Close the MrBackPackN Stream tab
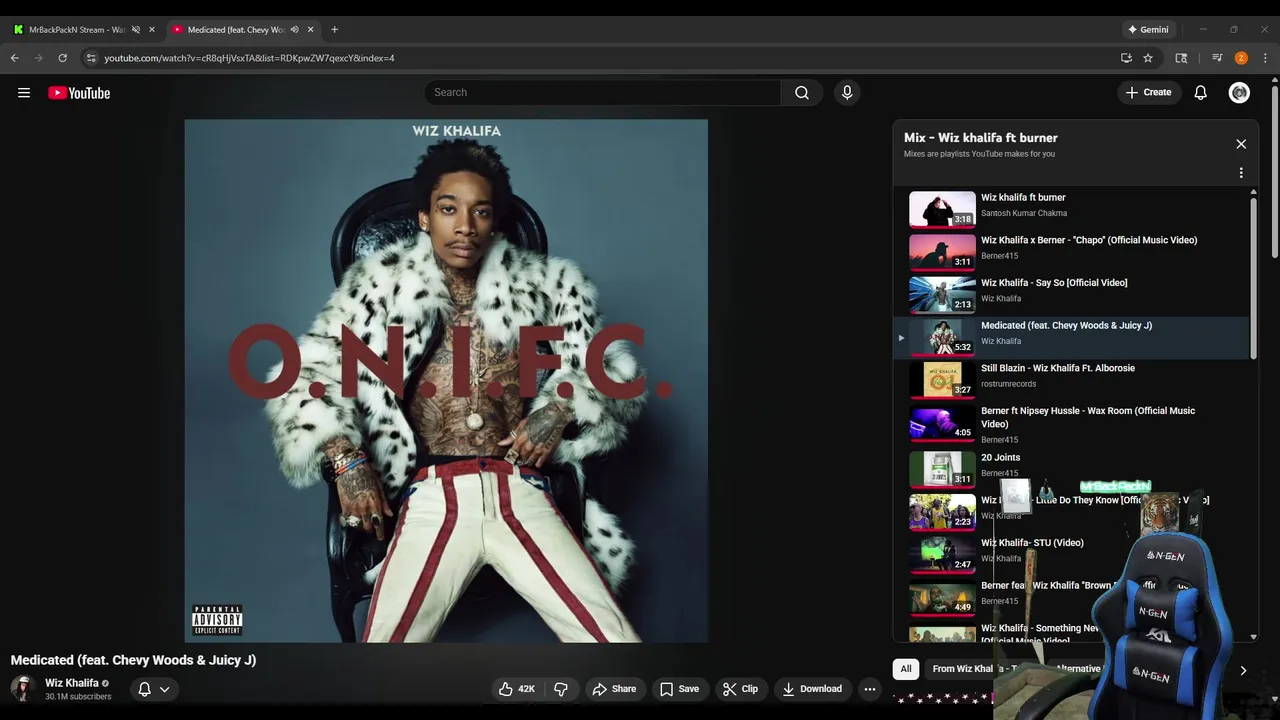Screen dimensions: 1280x720 (x=152, y=30)
